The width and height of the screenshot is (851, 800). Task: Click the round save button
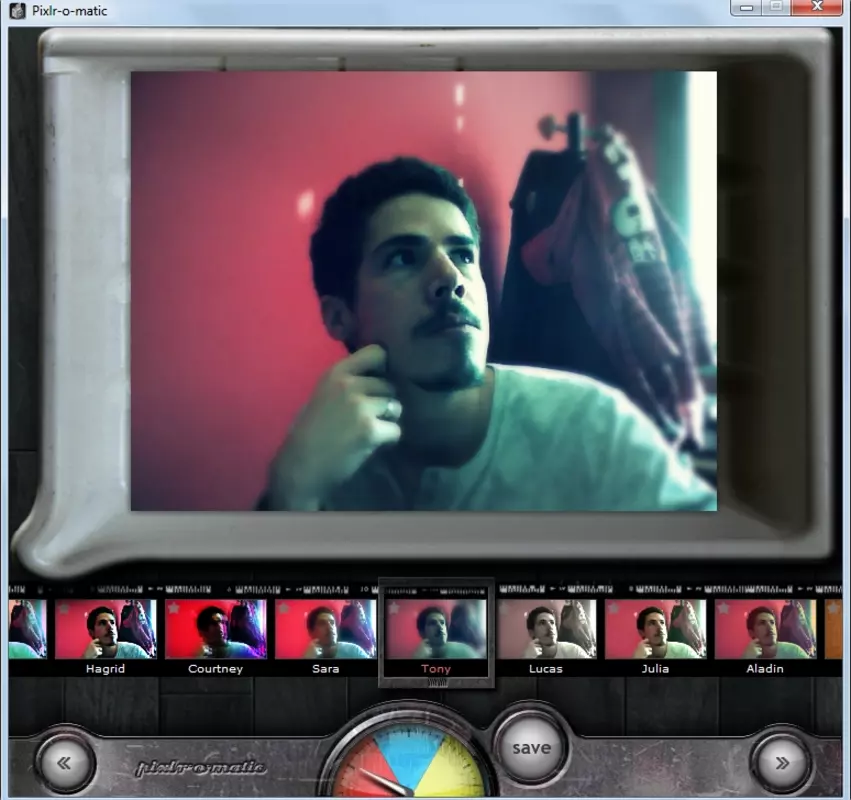[531, 748]
